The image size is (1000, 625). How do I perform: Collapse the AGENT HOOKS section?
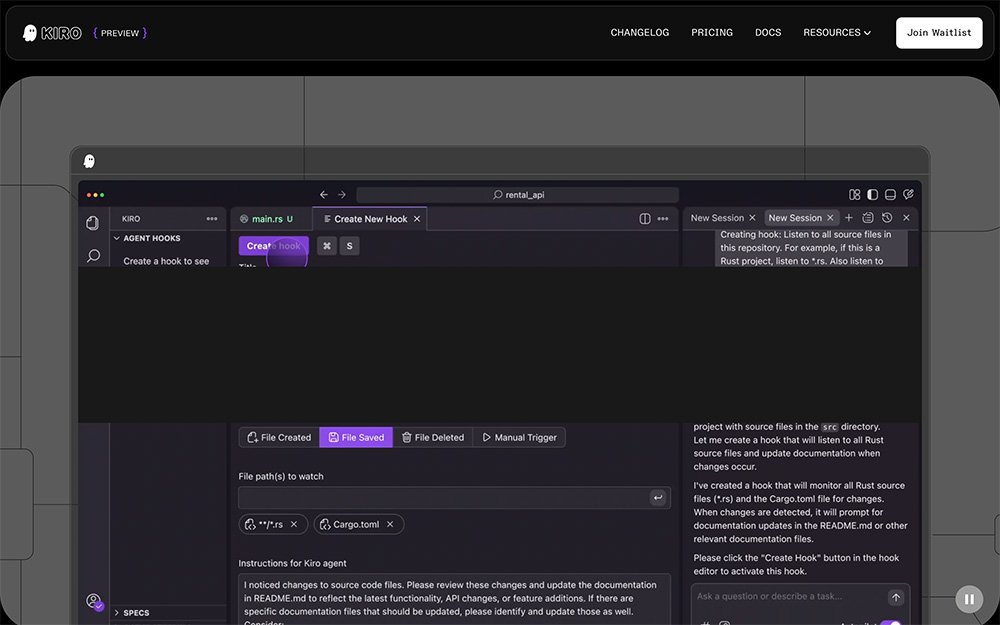[x=148, y=238]
